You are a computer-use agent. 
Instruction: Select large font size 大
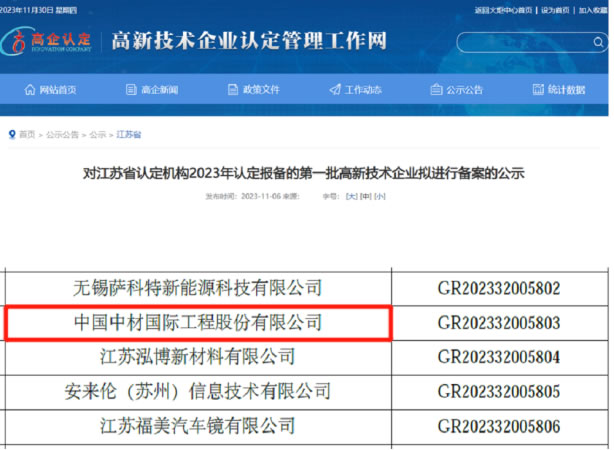351,197
